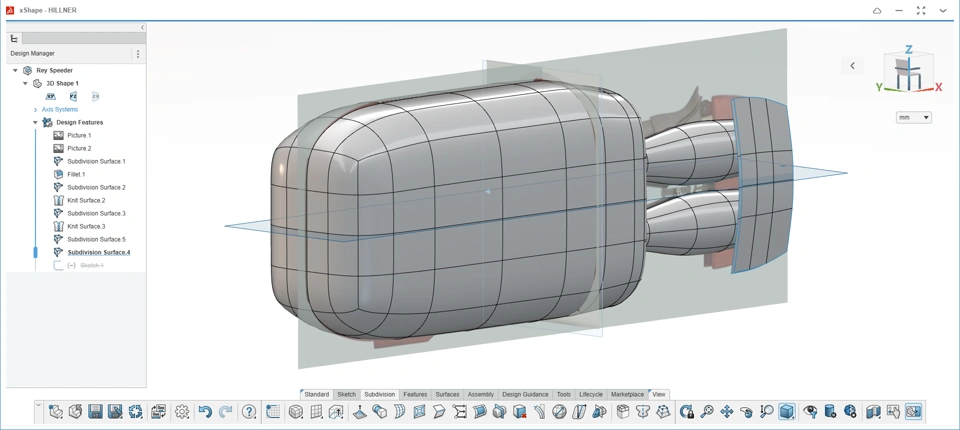Click the circle with diagonal line icon
Viewport: 960px width, 430px height.
click(x=559, y=412)
